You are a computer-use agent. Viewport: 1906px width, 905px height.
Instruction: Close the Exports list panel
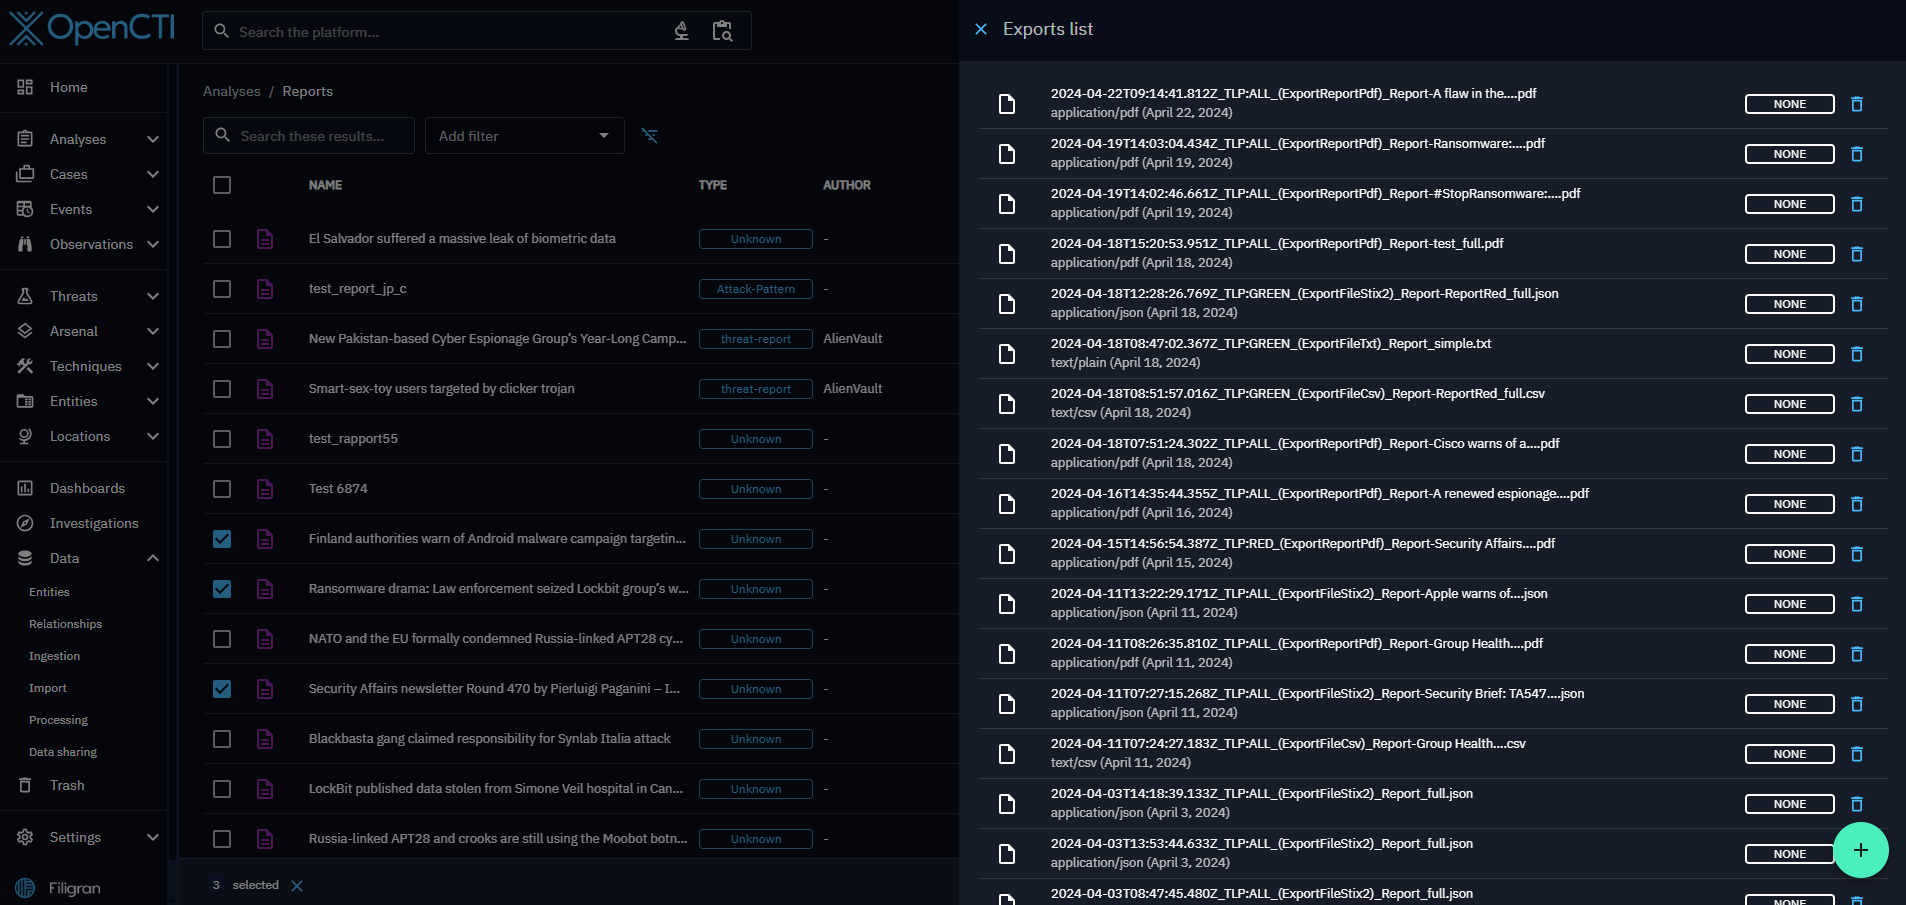point(981,29)
